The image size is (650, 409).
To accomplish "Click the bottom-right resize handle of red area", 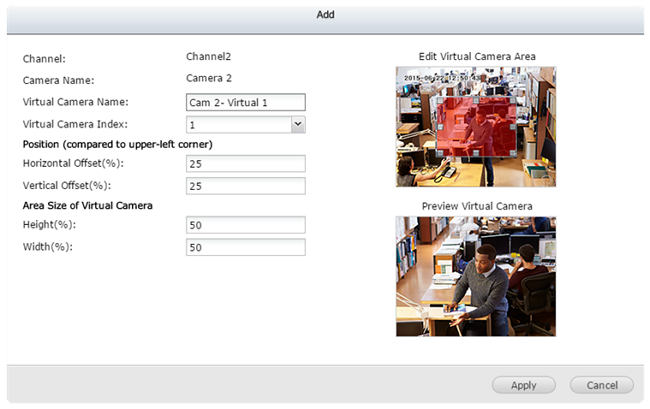I will click(x=513, y=153).
